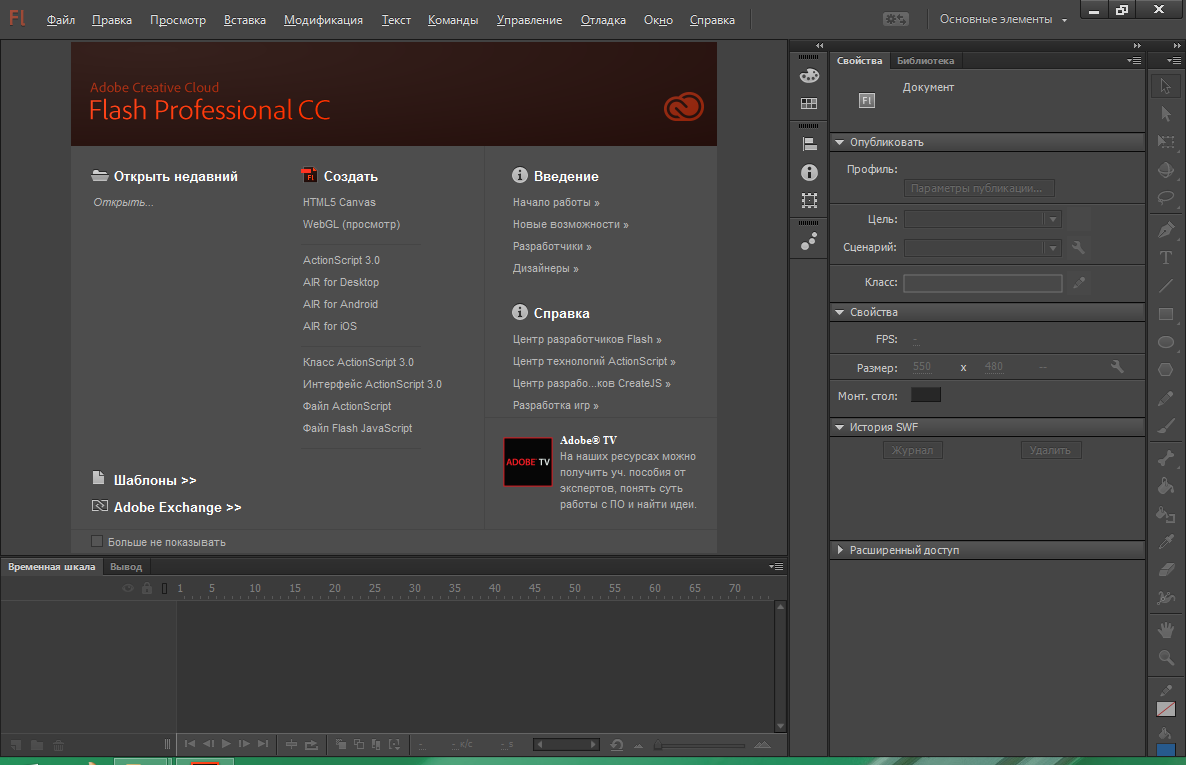Click the timeline zoom slider handle
Viewport: 1186px width, 765px height.
tap(658, 745)
